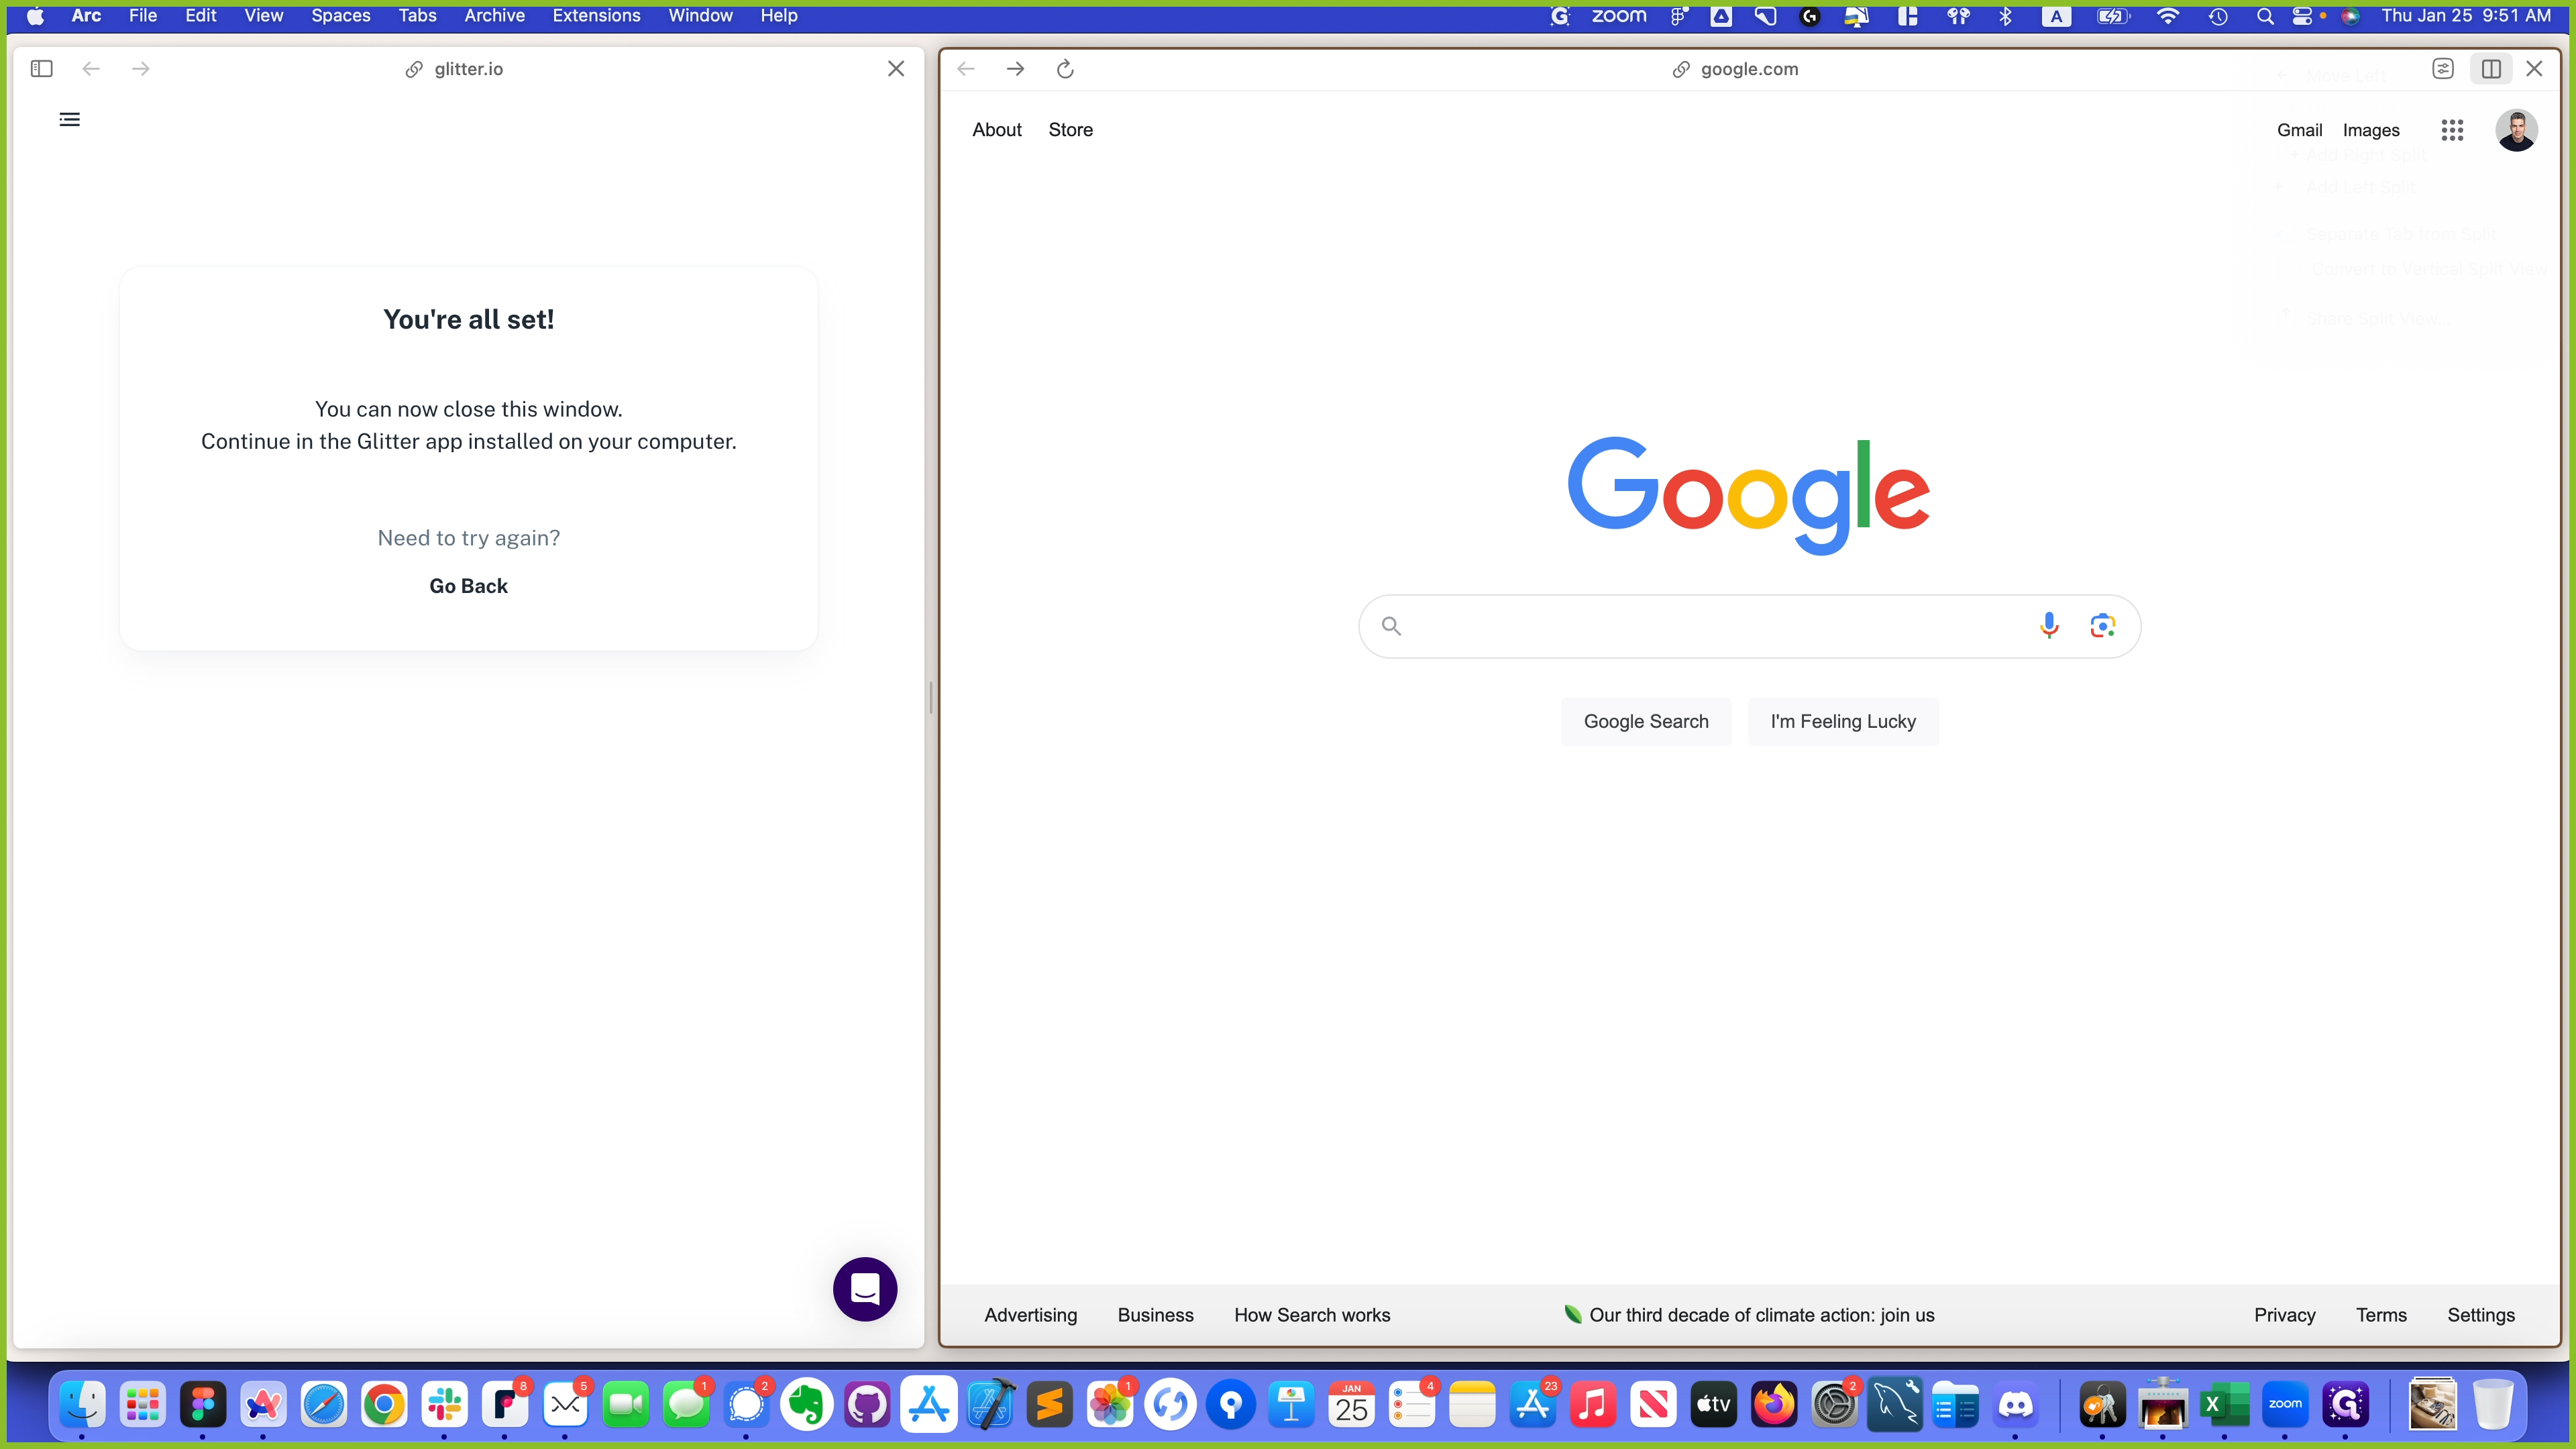
Task: Click the voice search microphone icon
Action: [2048, 626]
